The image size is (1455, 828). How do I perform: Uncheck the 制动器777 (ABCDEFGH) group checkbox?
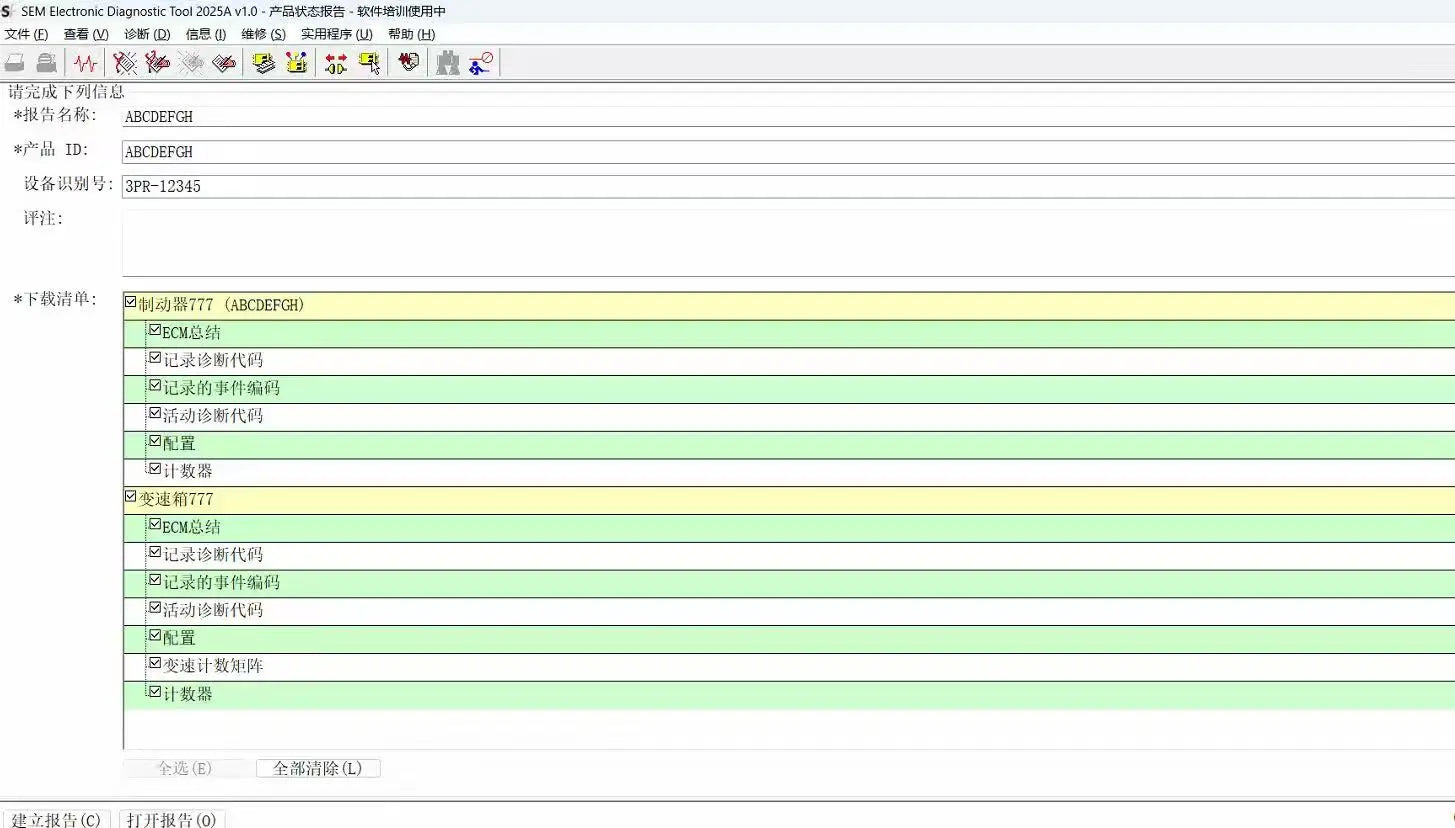click(130, 302)
